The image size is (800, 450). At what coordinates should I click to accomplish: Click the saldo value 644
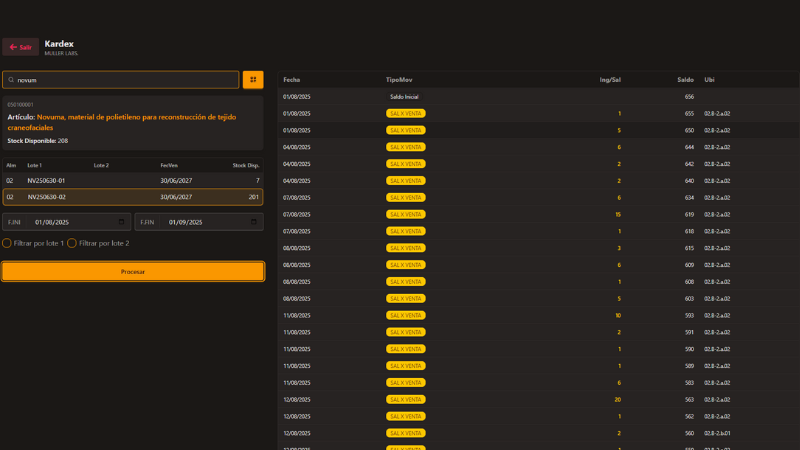click(x=689, y=147)
